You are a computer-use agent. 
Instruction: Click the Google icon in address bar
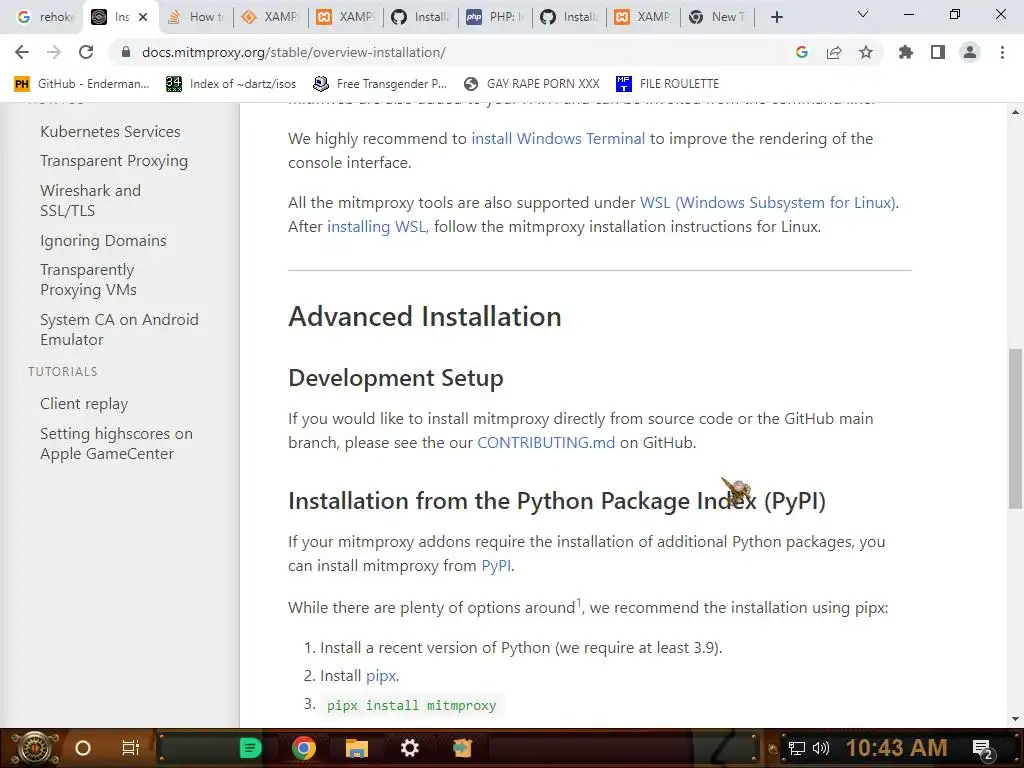(802, 52)
